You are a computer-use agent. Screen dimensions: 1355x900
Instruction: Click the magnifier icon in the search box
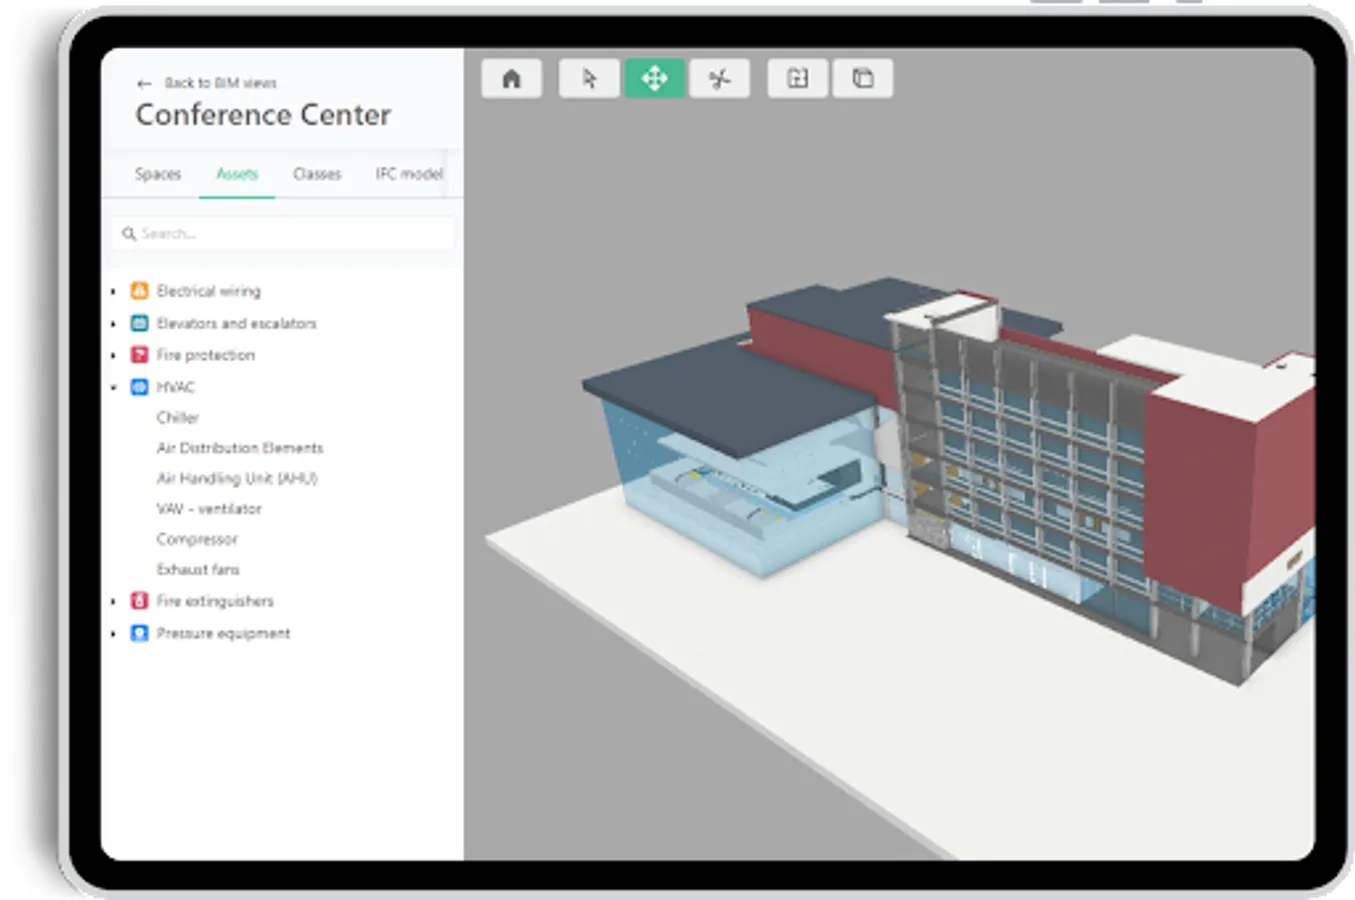(x=129, y=234)
